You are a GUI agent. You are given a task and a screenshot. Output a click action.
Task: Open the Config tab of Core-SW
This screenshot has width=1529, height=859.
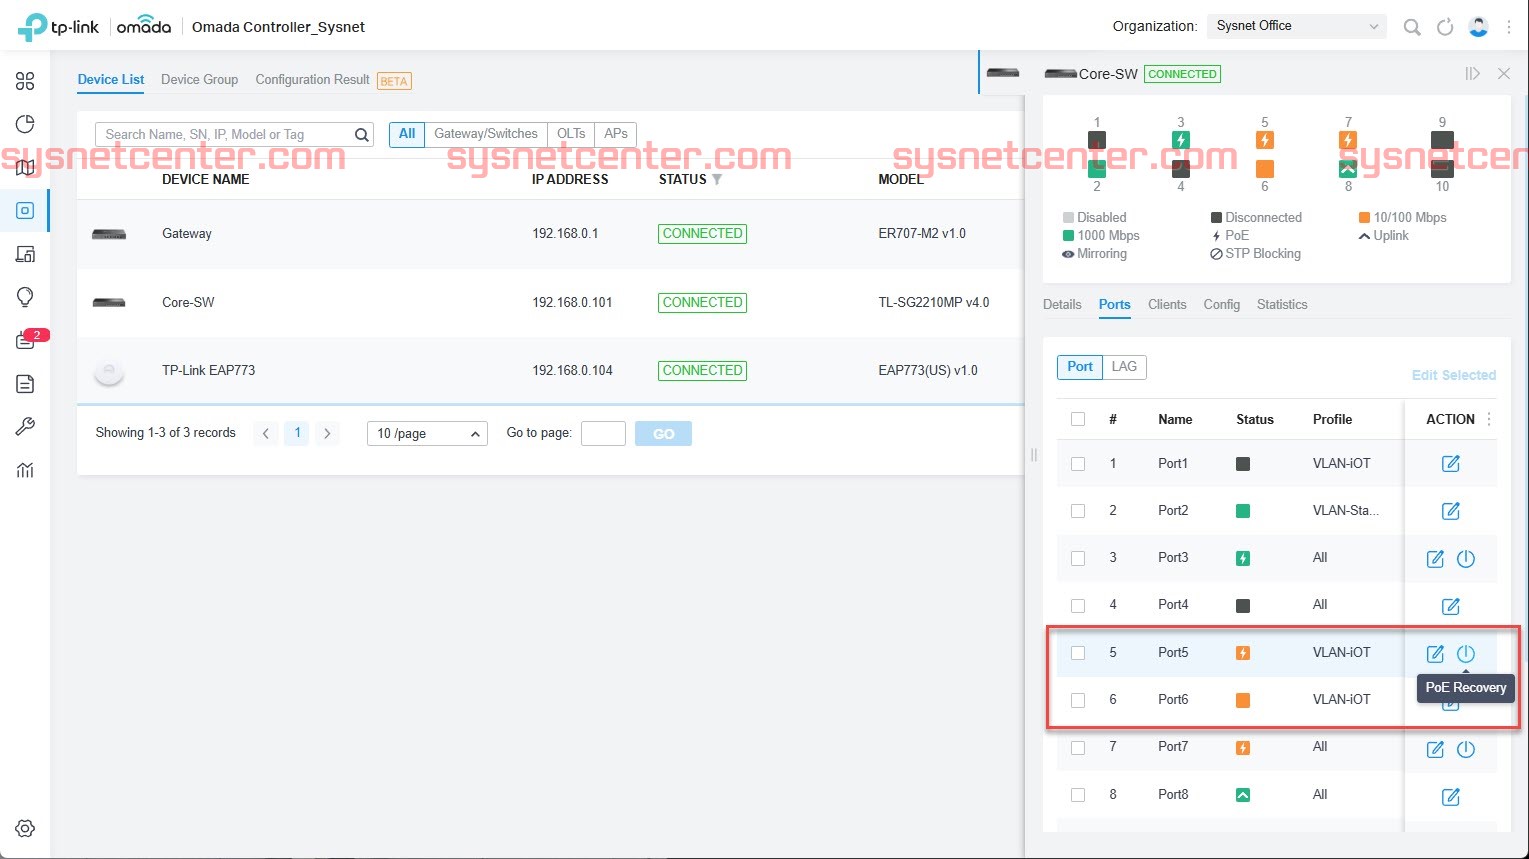pos(1222,305)
